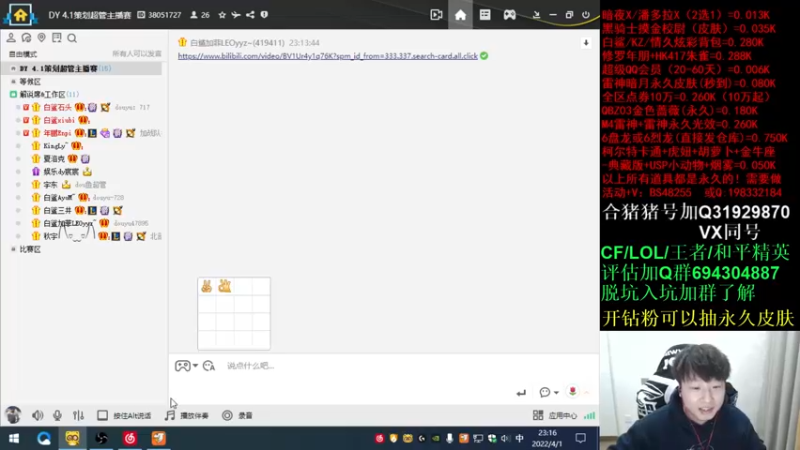Viewport: 800px width, 450px height.
Task: Favorite this channel with the star icon
Action: click(x=222, y=15)
